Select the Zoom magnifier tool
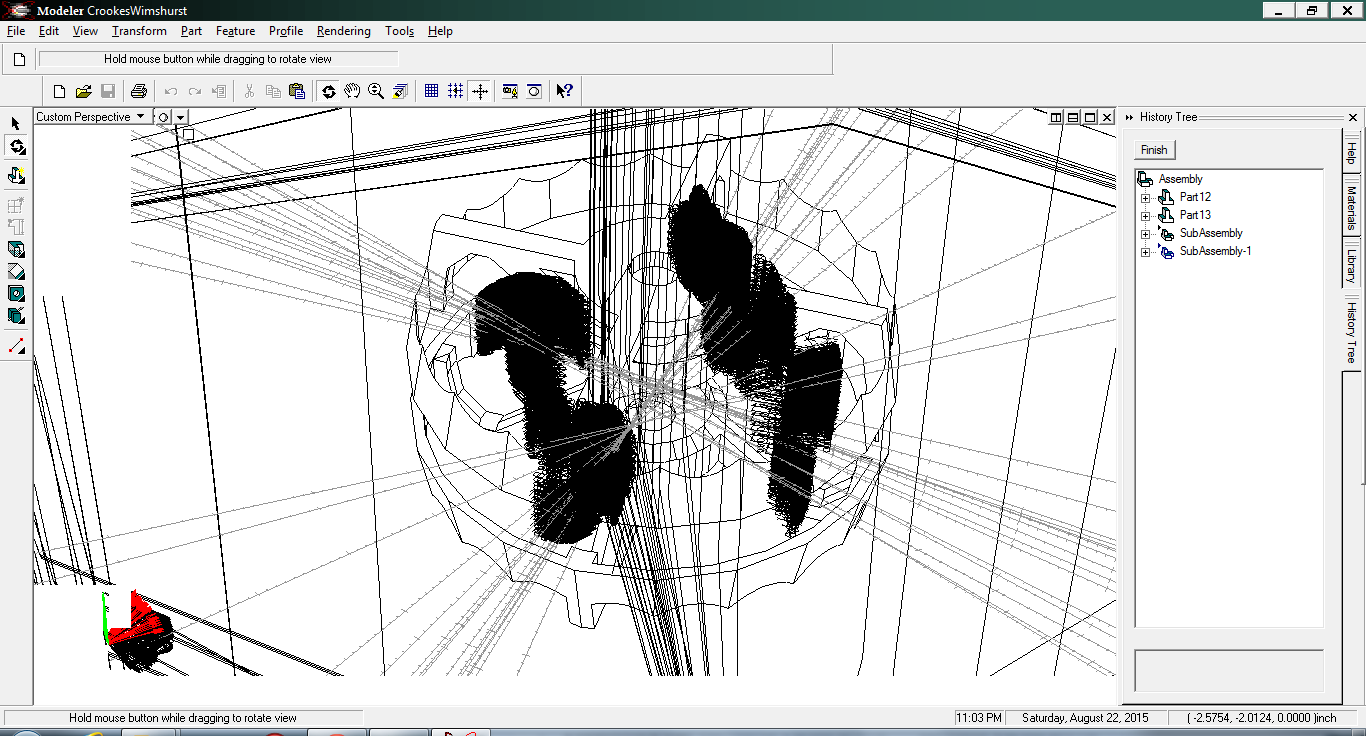The height and width of the screenshot is (736, 1366). pos(376,91)
